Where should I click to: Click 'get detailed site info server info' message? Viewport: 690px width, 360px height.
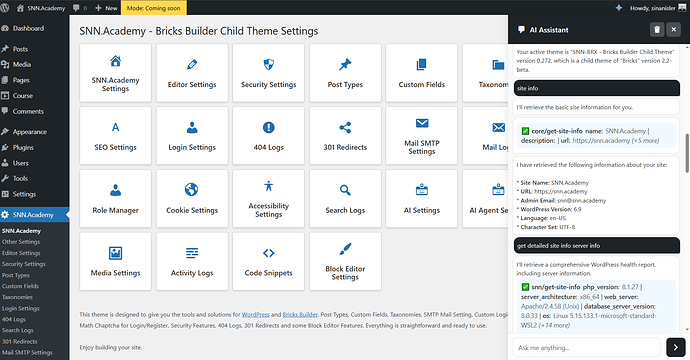click(x=597, y=246)
